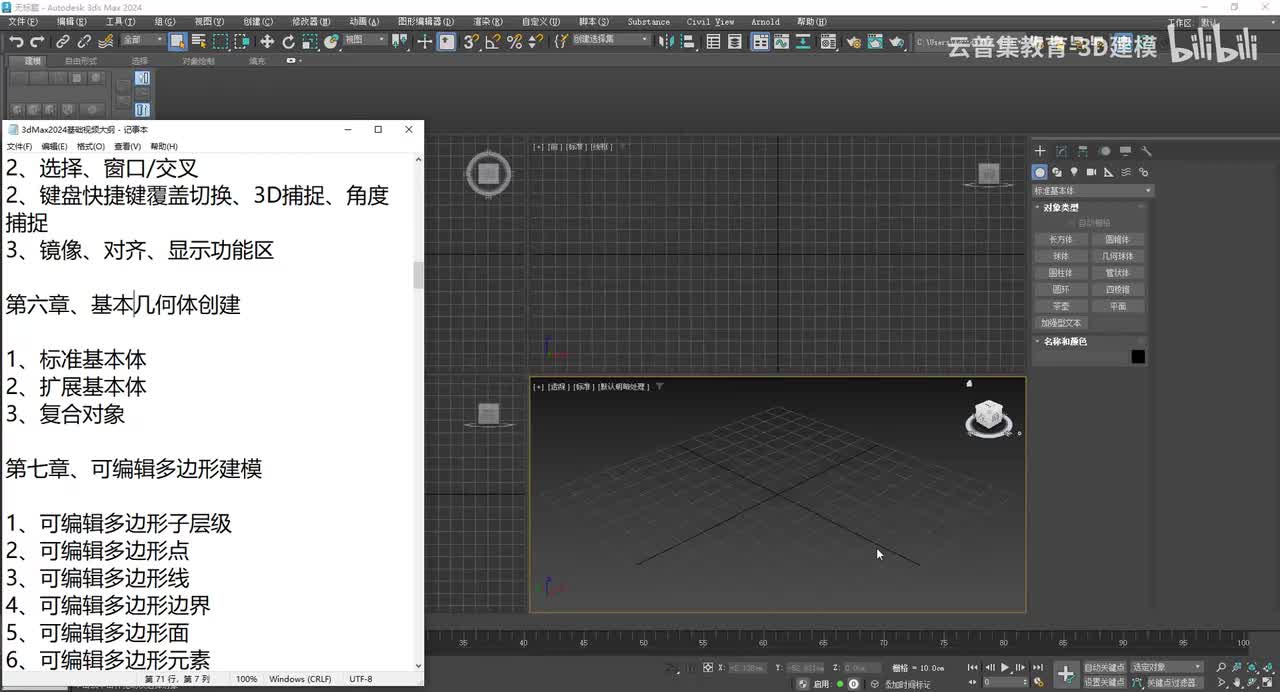
Task: Click the Mirror tool icon
Action: click(665, 41)
